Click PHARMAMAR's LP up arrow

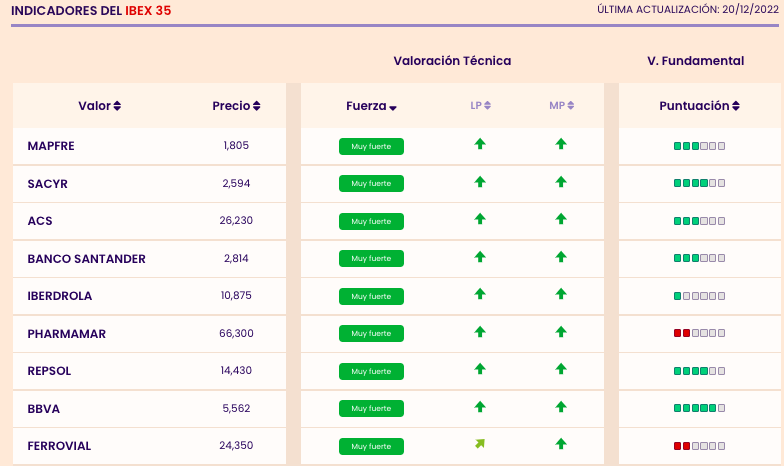click(480, 332)
